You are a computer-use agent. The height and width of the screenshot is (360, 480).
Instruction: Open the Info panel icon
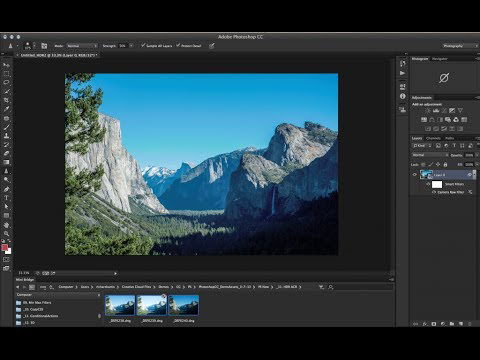pos(403,96)
